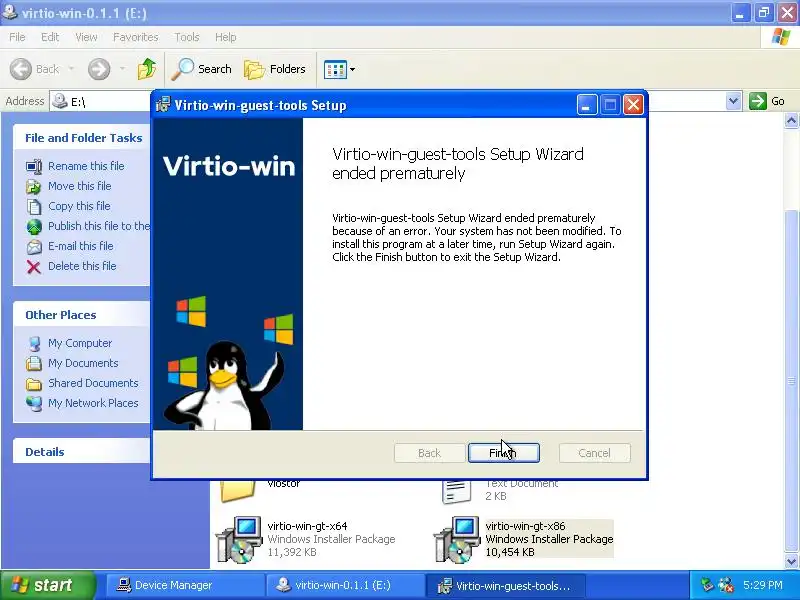The image size is (800, 600).
Task: Open the Back history dropdown arrow
Action: pyautogui.click(x=71, y=69)
